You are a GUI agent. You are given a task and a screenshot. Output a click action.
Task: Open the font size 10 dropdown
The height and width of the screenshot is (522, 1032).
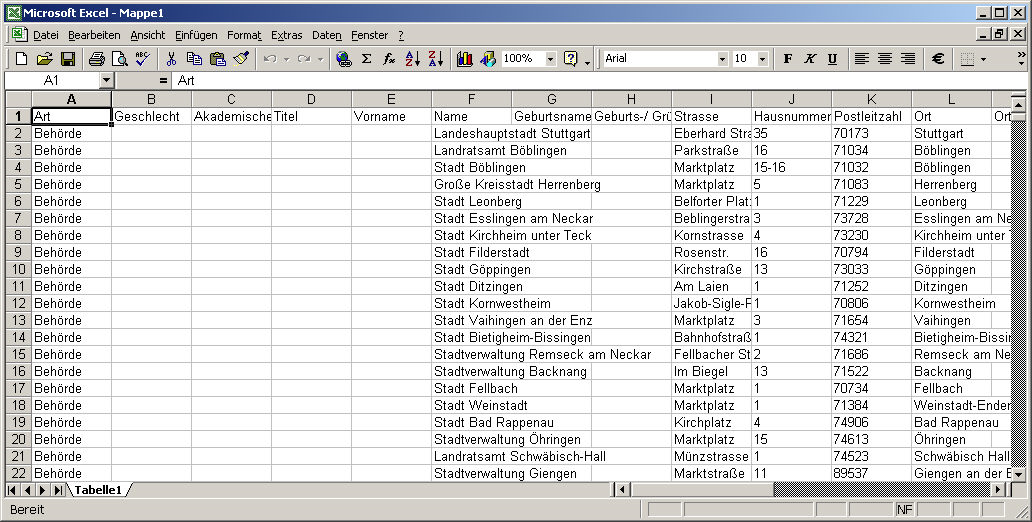(768, 59)
